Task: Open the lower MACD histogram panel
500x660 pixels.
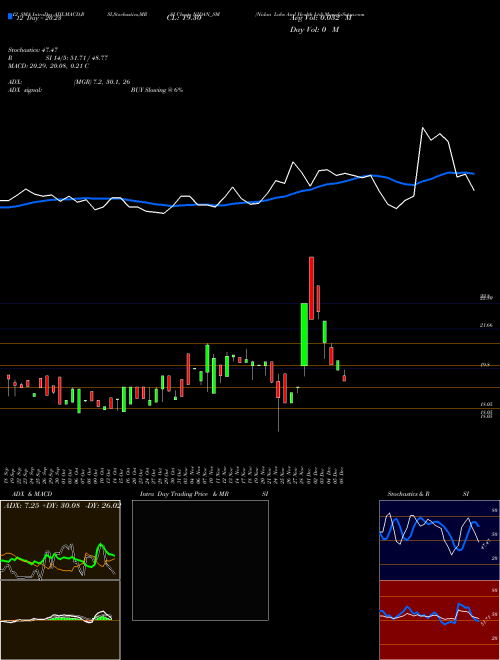Action: [60, 620]
